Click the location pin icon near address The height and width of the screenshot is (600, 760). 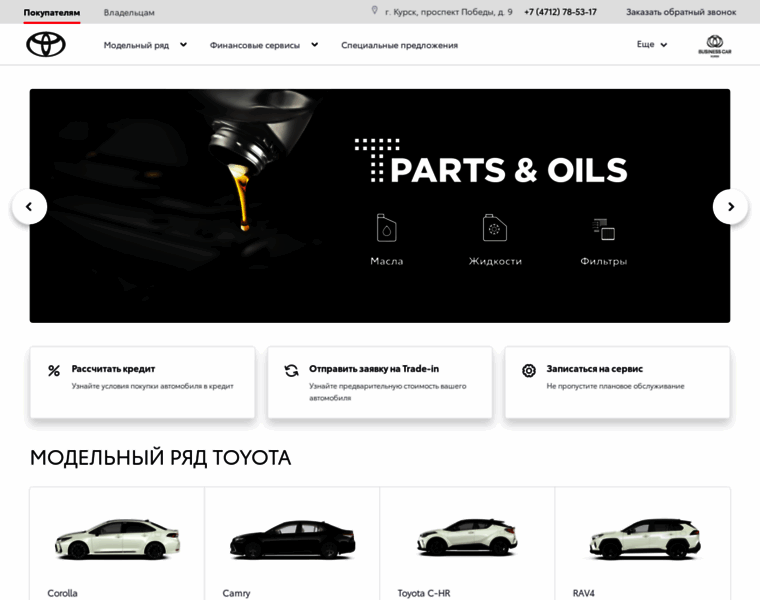[x=374, y=10]
